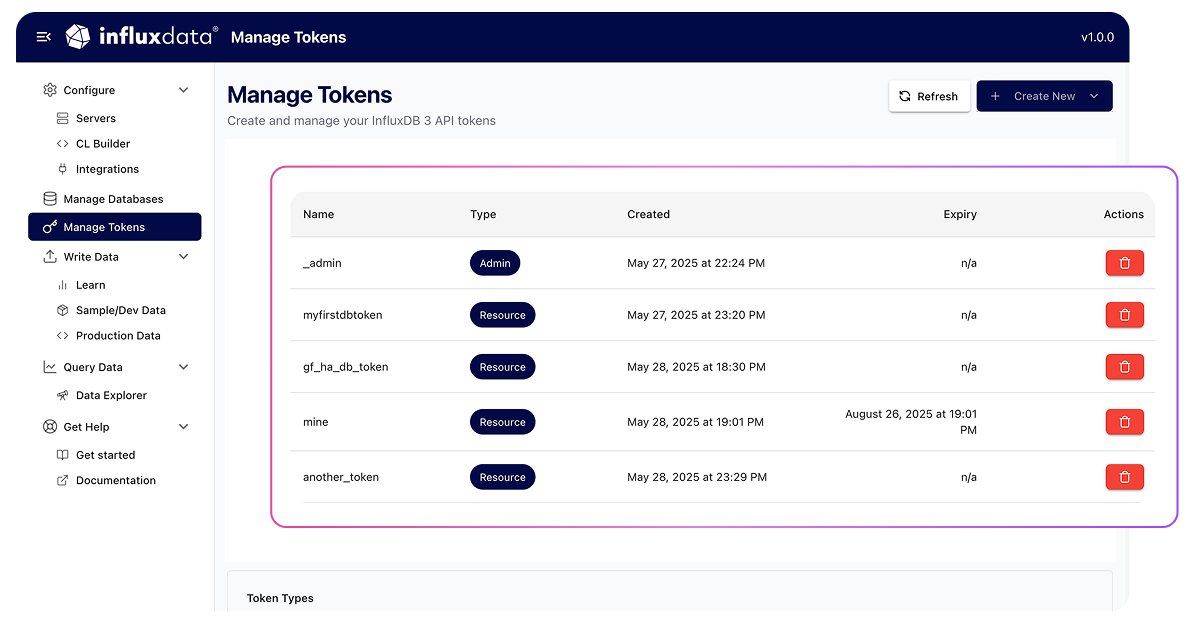1194x644 pixels.
Task: Click the InfluxData logo in header
Action: tap(142, 36)
